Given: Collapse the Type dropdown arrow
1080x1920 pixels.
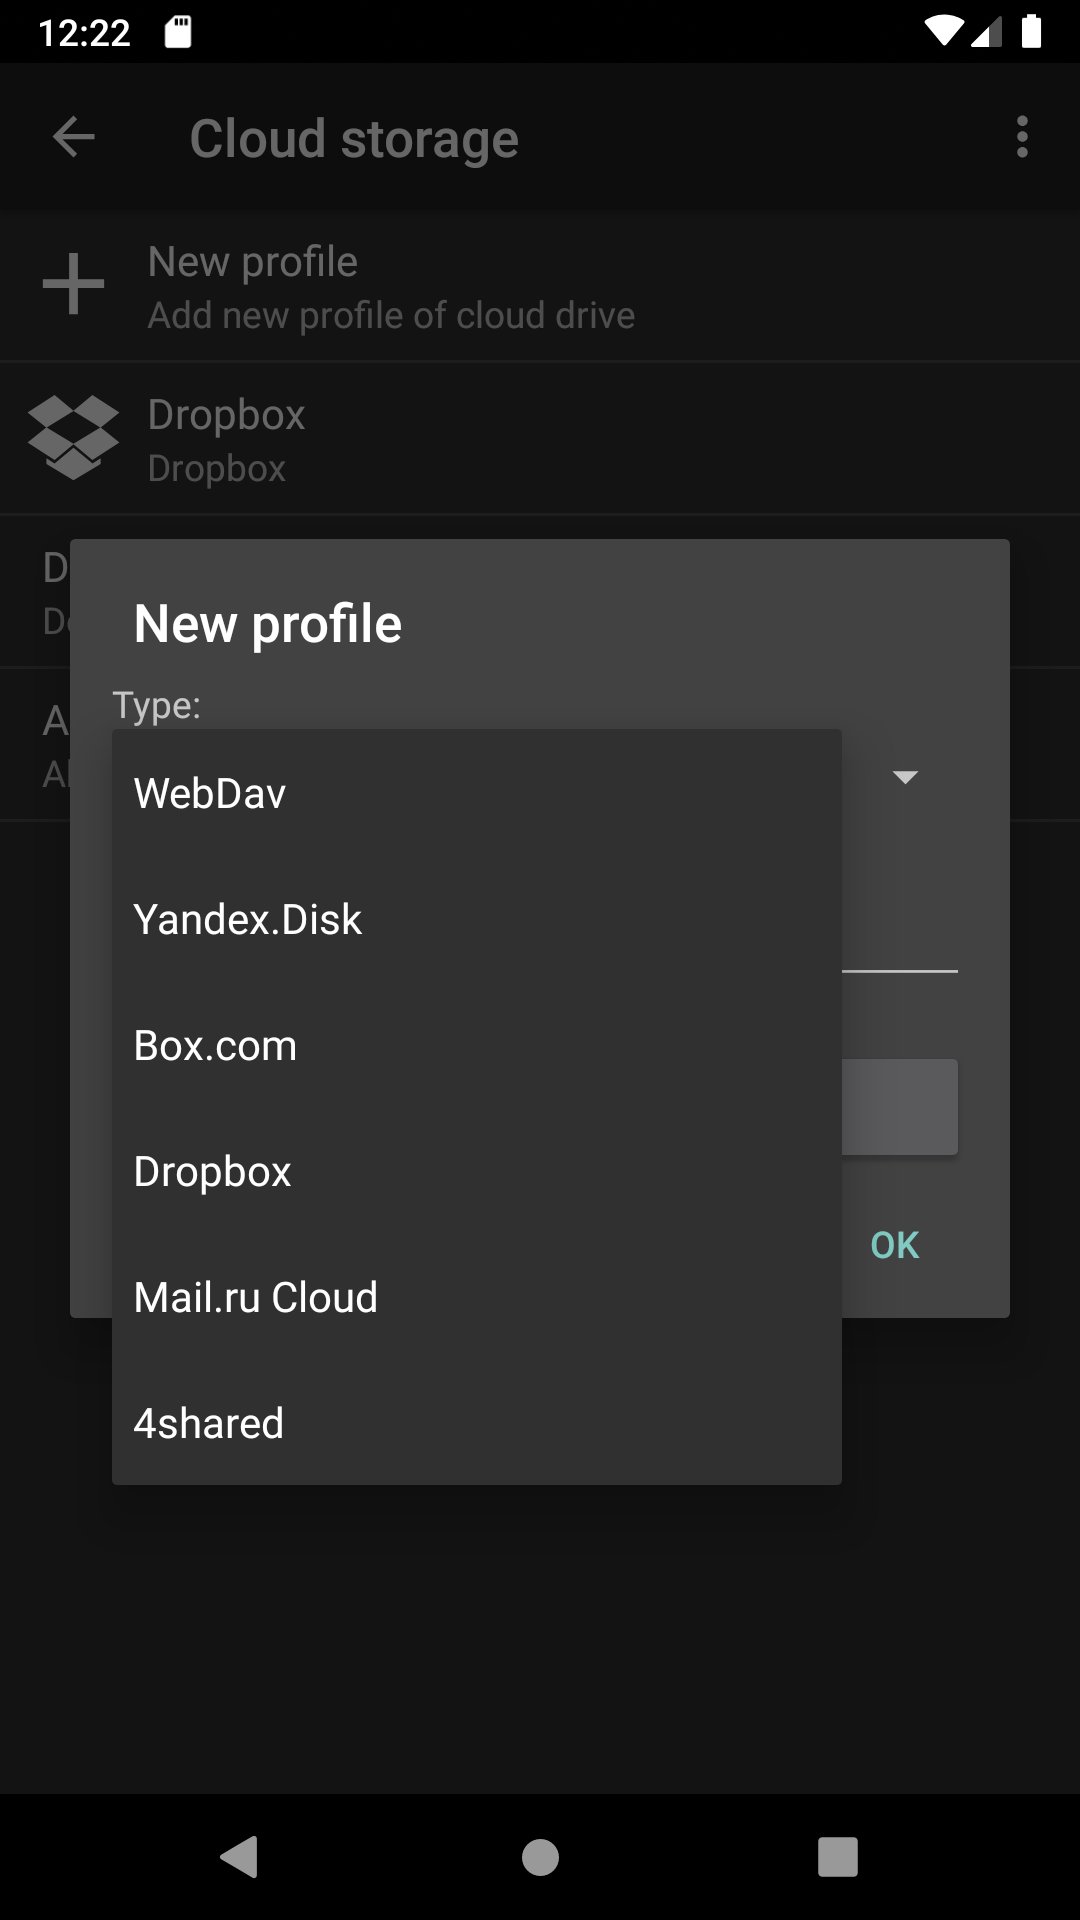Looking at the screenshot, I should (x=905, y=777).
